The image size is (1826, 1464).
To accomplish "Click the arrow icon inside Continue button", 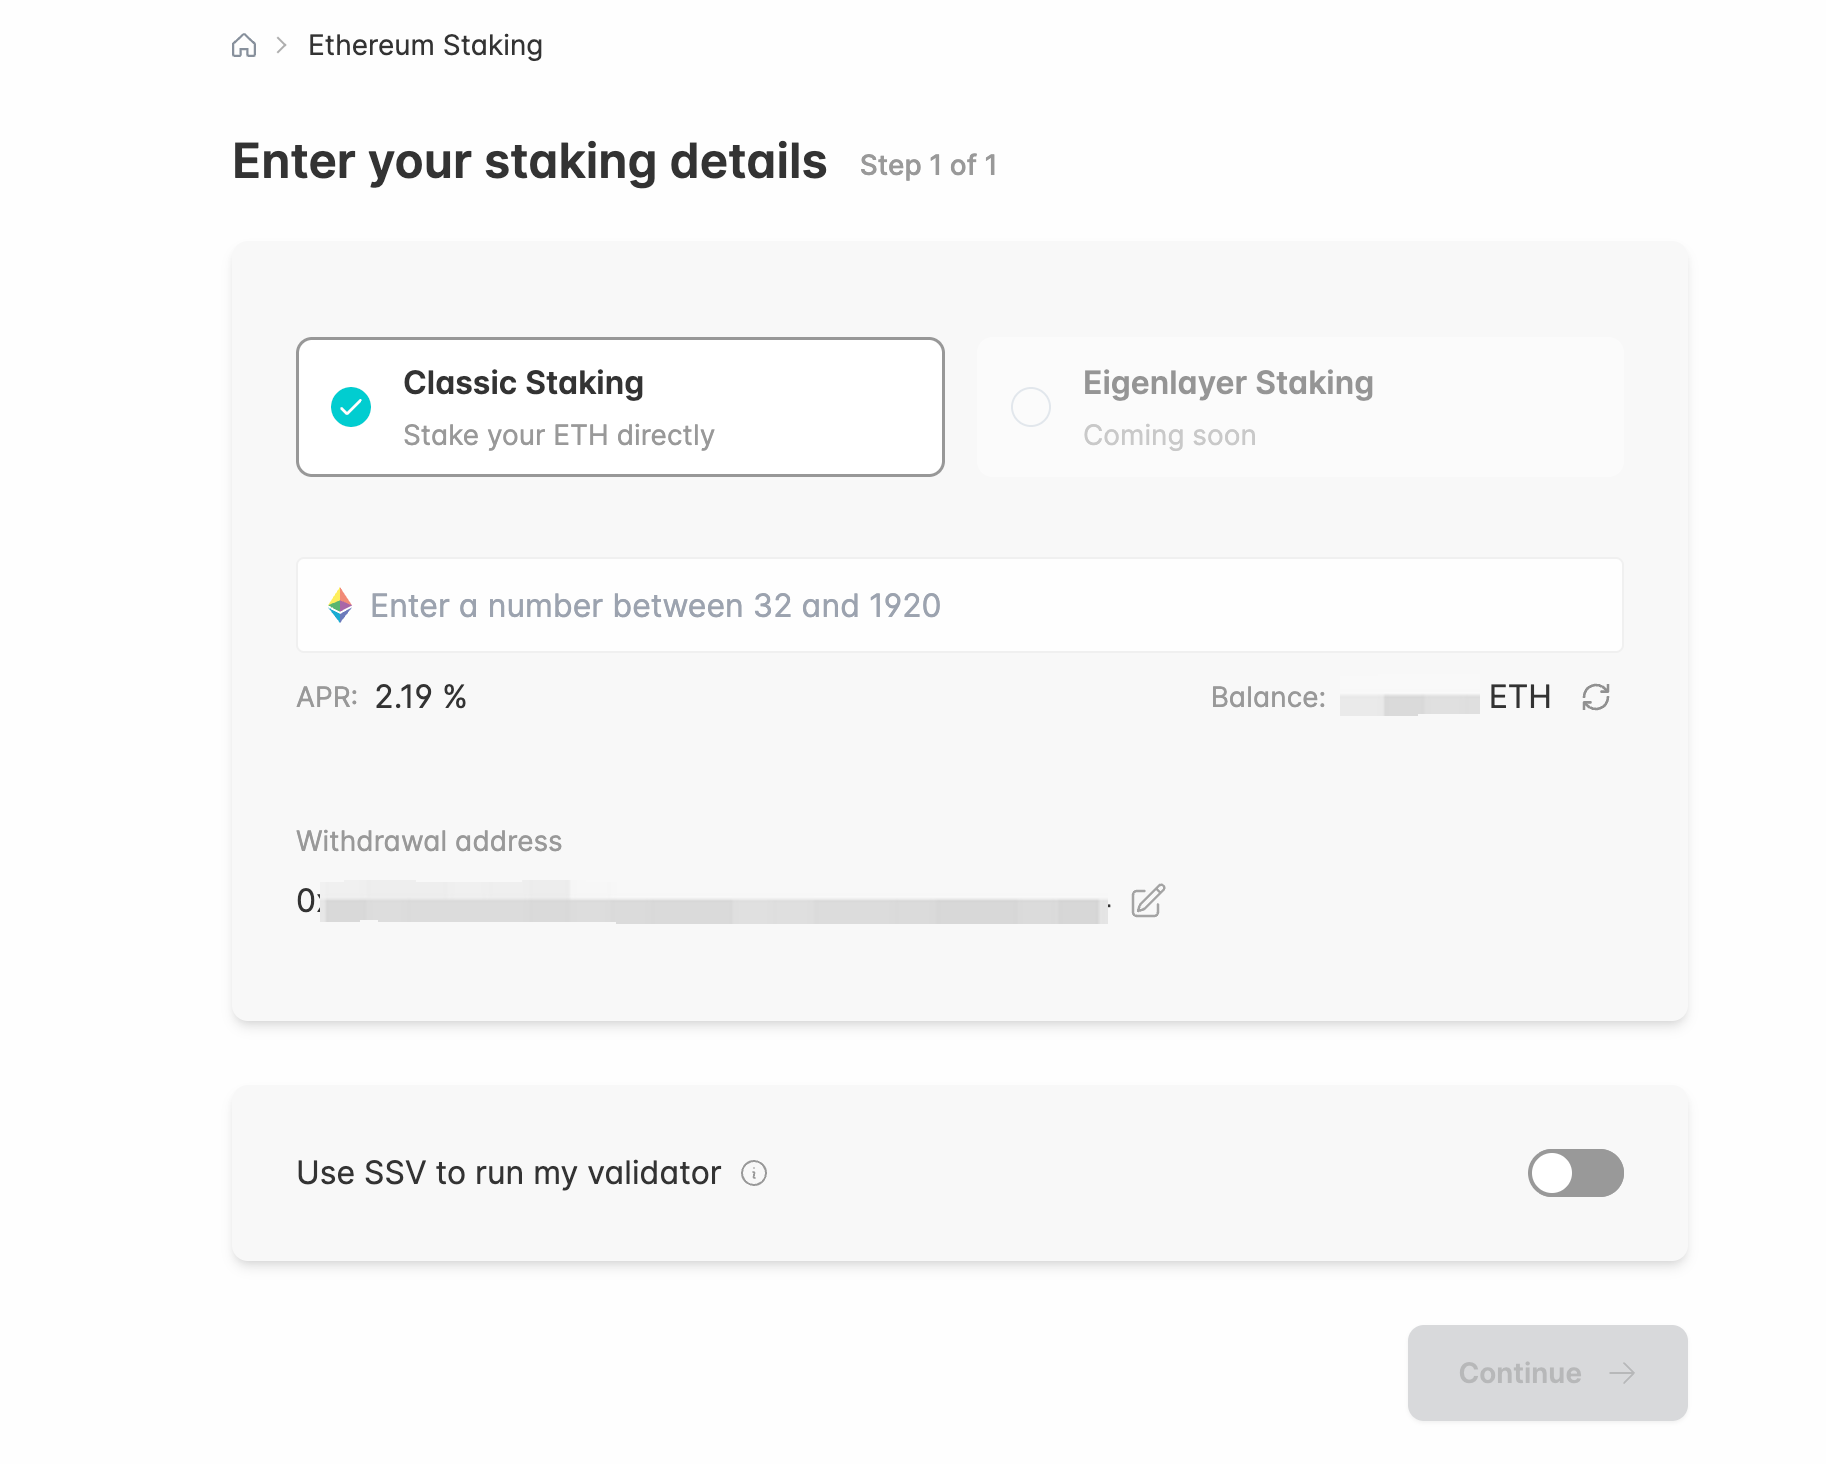I will coord(1622,1372).
